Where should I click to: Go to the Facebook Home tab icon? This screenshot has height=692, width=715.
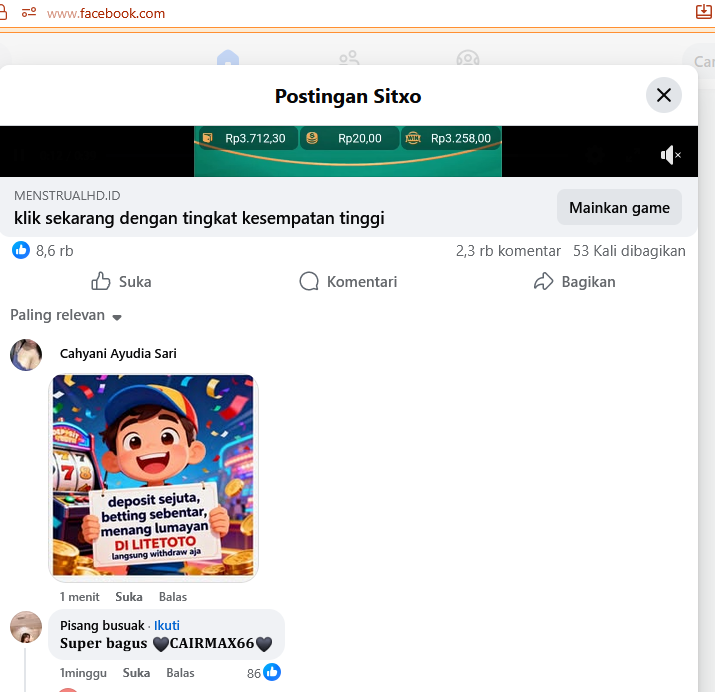[228, 58]
